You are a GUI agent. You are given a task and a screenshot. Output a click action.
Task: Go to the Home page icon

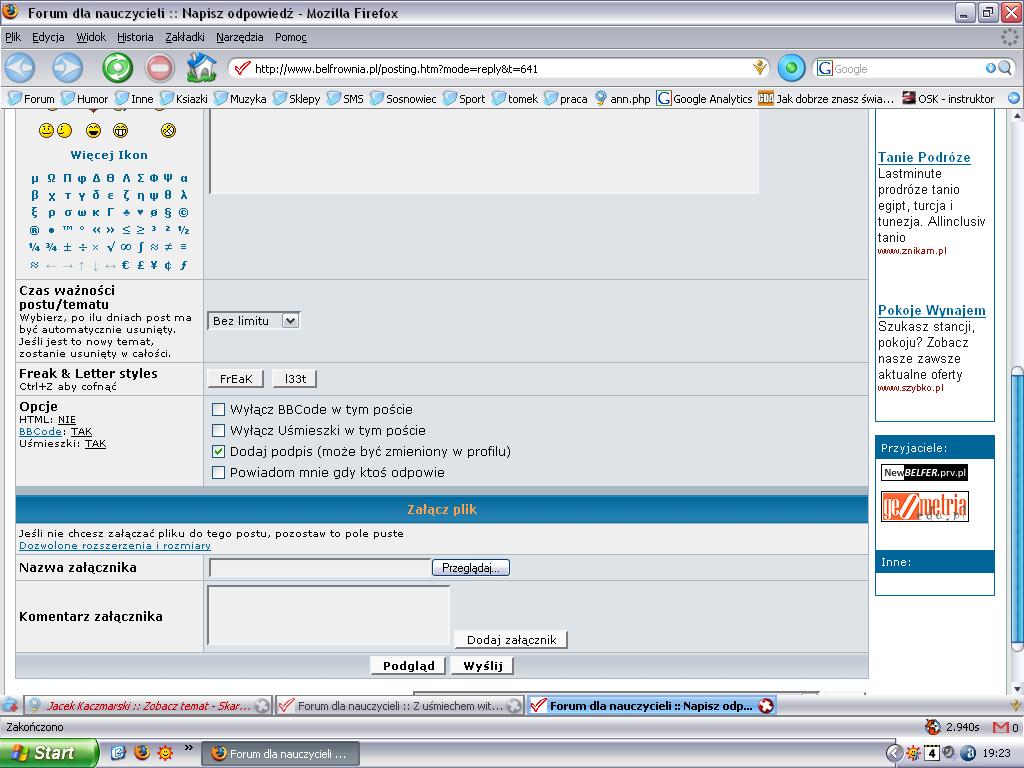click(202, 68)
